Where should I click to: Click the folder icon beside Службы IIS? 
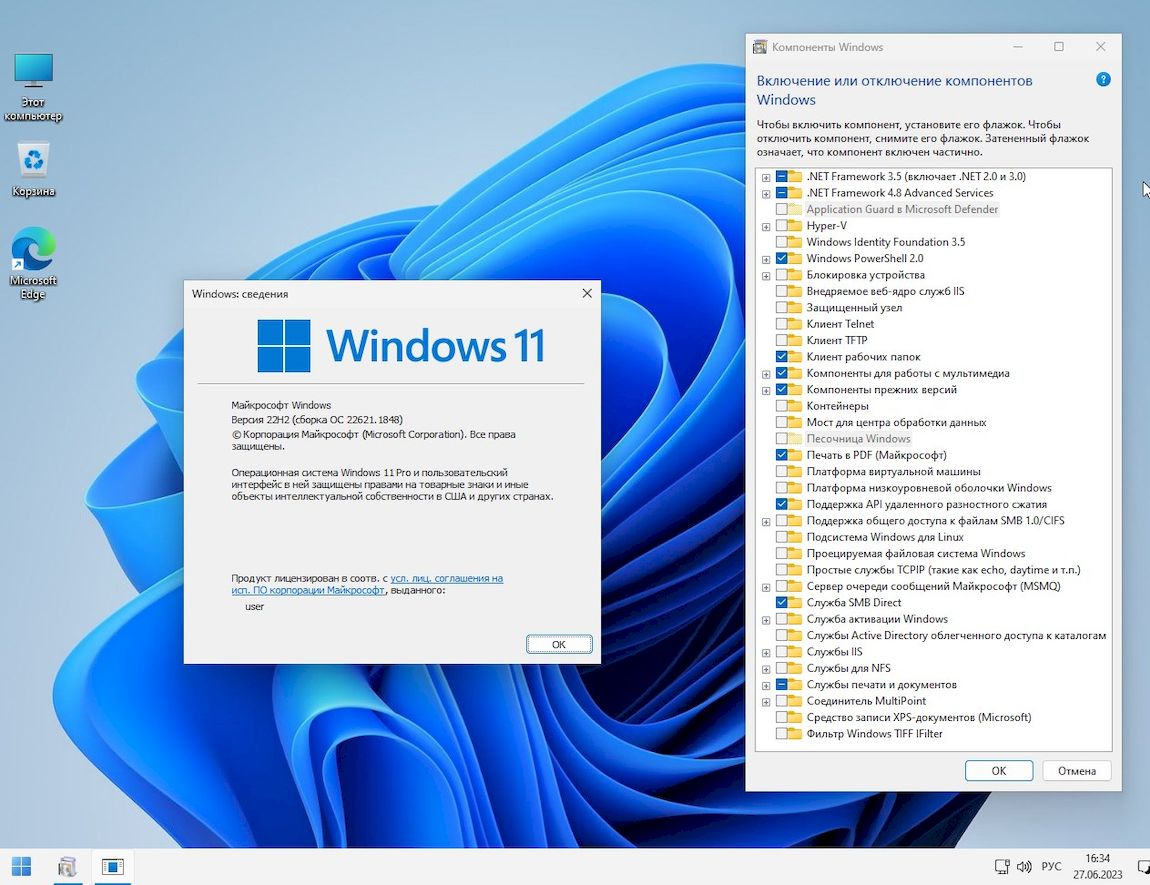coord(795,652)
